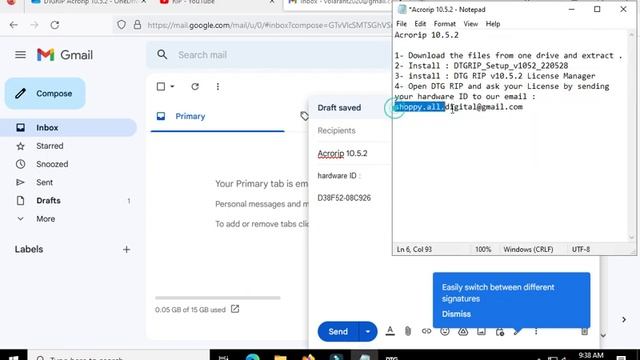Open the select-all dropdown arrow
Screen dimensions: 640x360
[172, 87]
